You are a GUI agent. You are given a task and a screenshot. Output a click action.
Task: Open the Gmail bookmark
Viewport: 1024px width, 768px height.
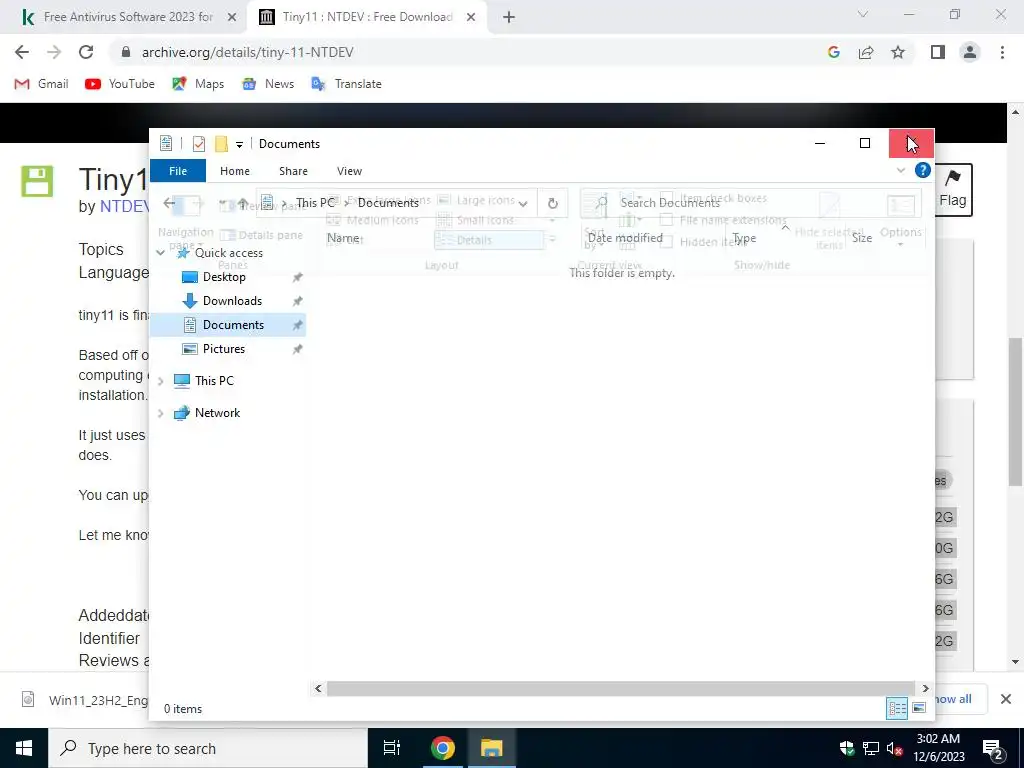(41, 84)
